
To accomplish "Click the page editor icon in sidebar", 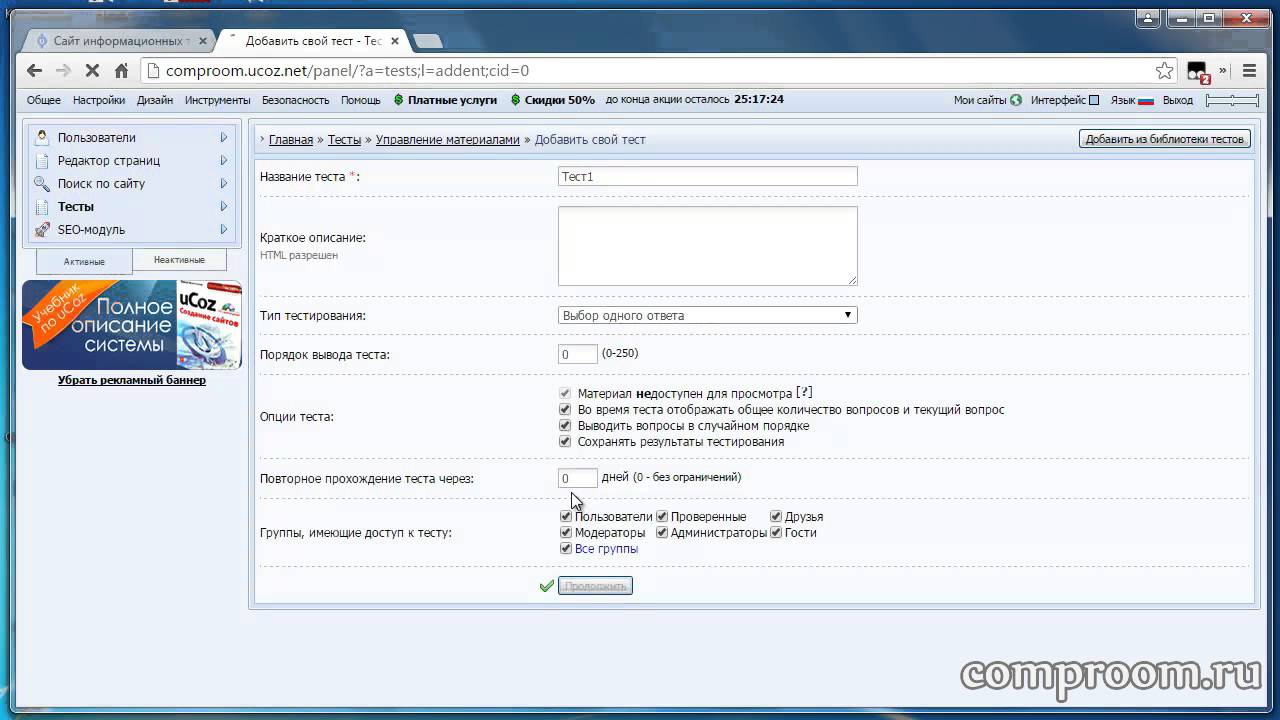I will click(41, 160).
